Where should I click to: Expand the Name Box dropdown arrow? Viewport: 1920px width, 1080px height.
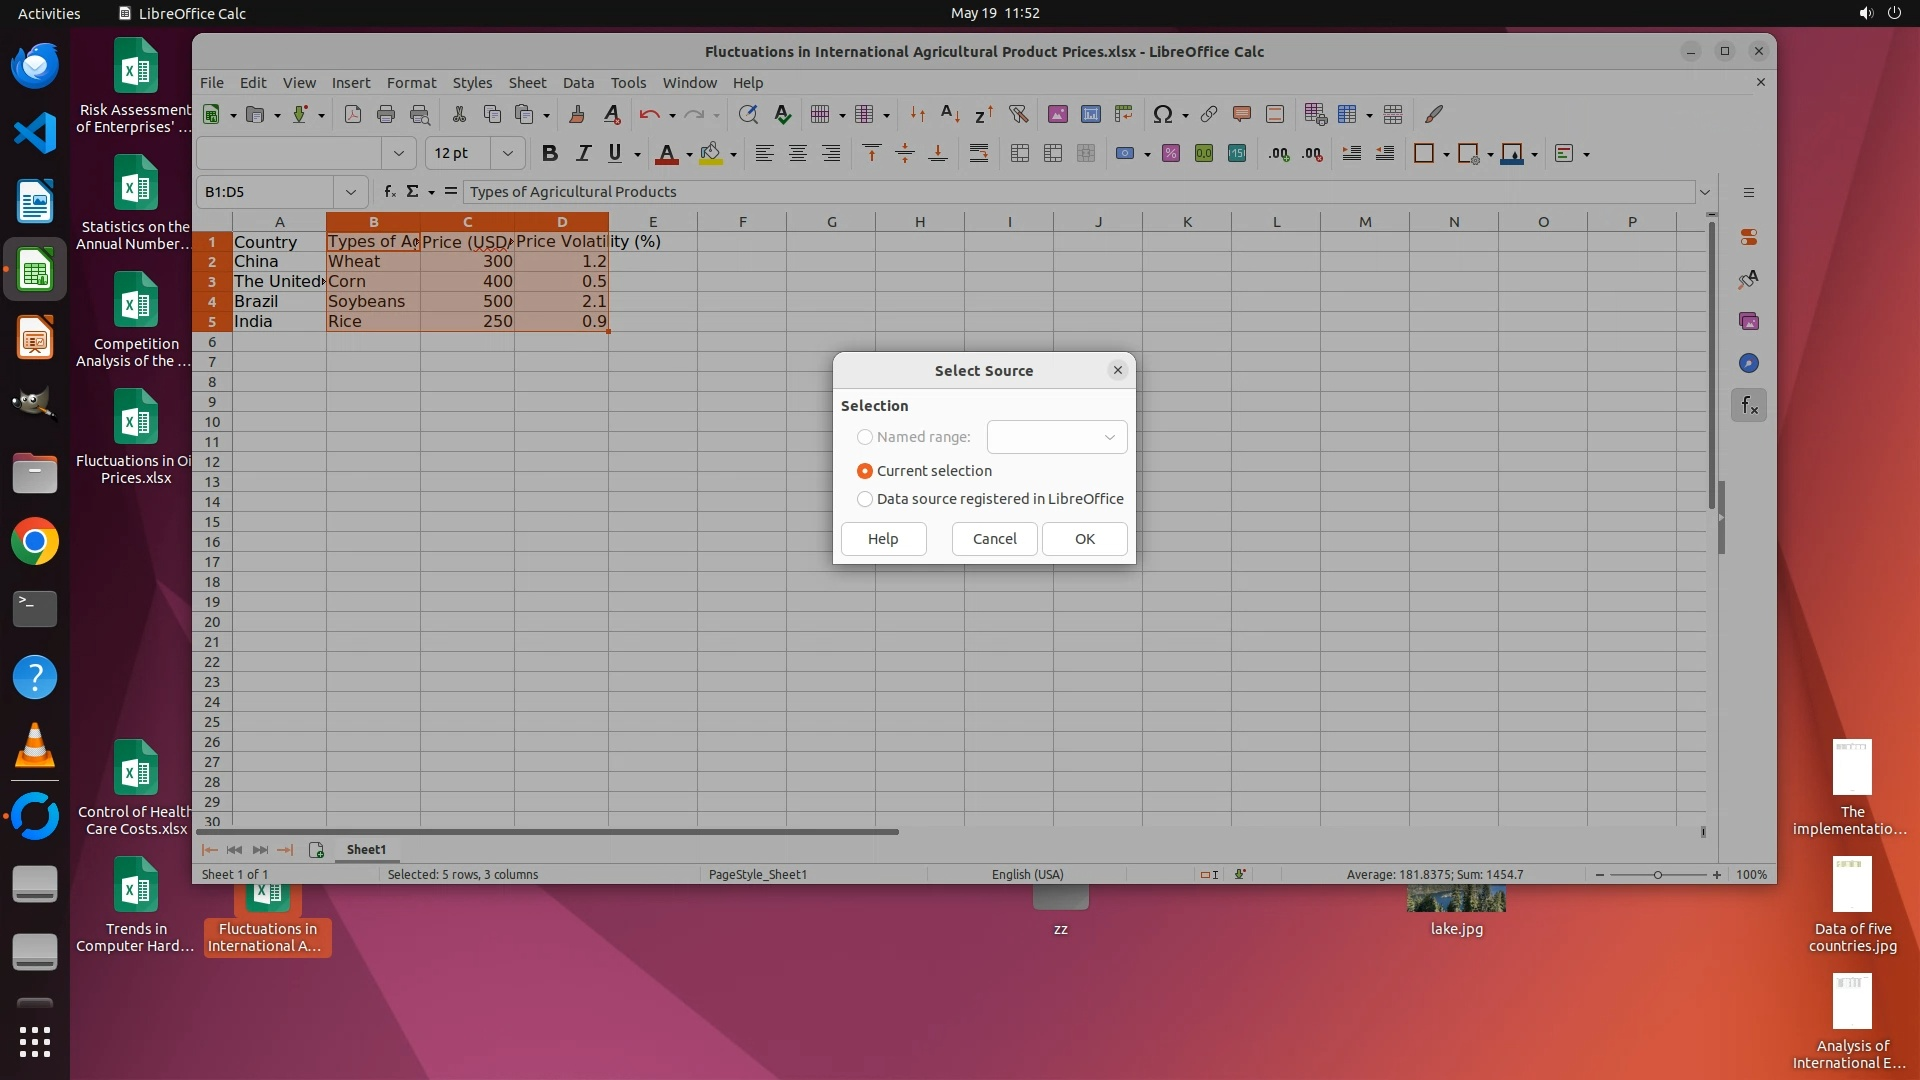tap(350, 191)
